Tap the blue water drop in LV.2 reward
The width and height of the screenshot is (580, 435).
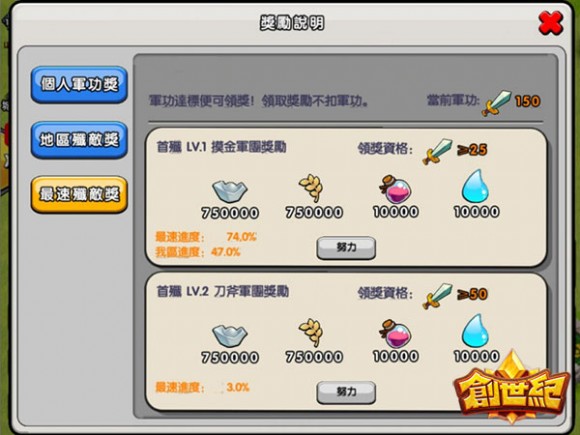475,330
